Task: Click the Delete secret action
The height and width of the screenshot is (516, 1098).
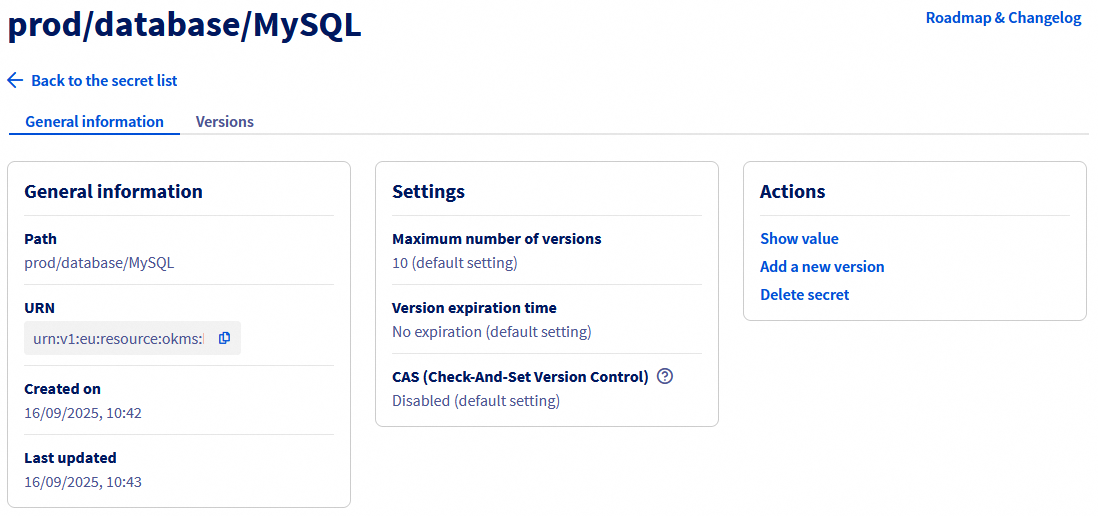Action: [x=804, y=295]
